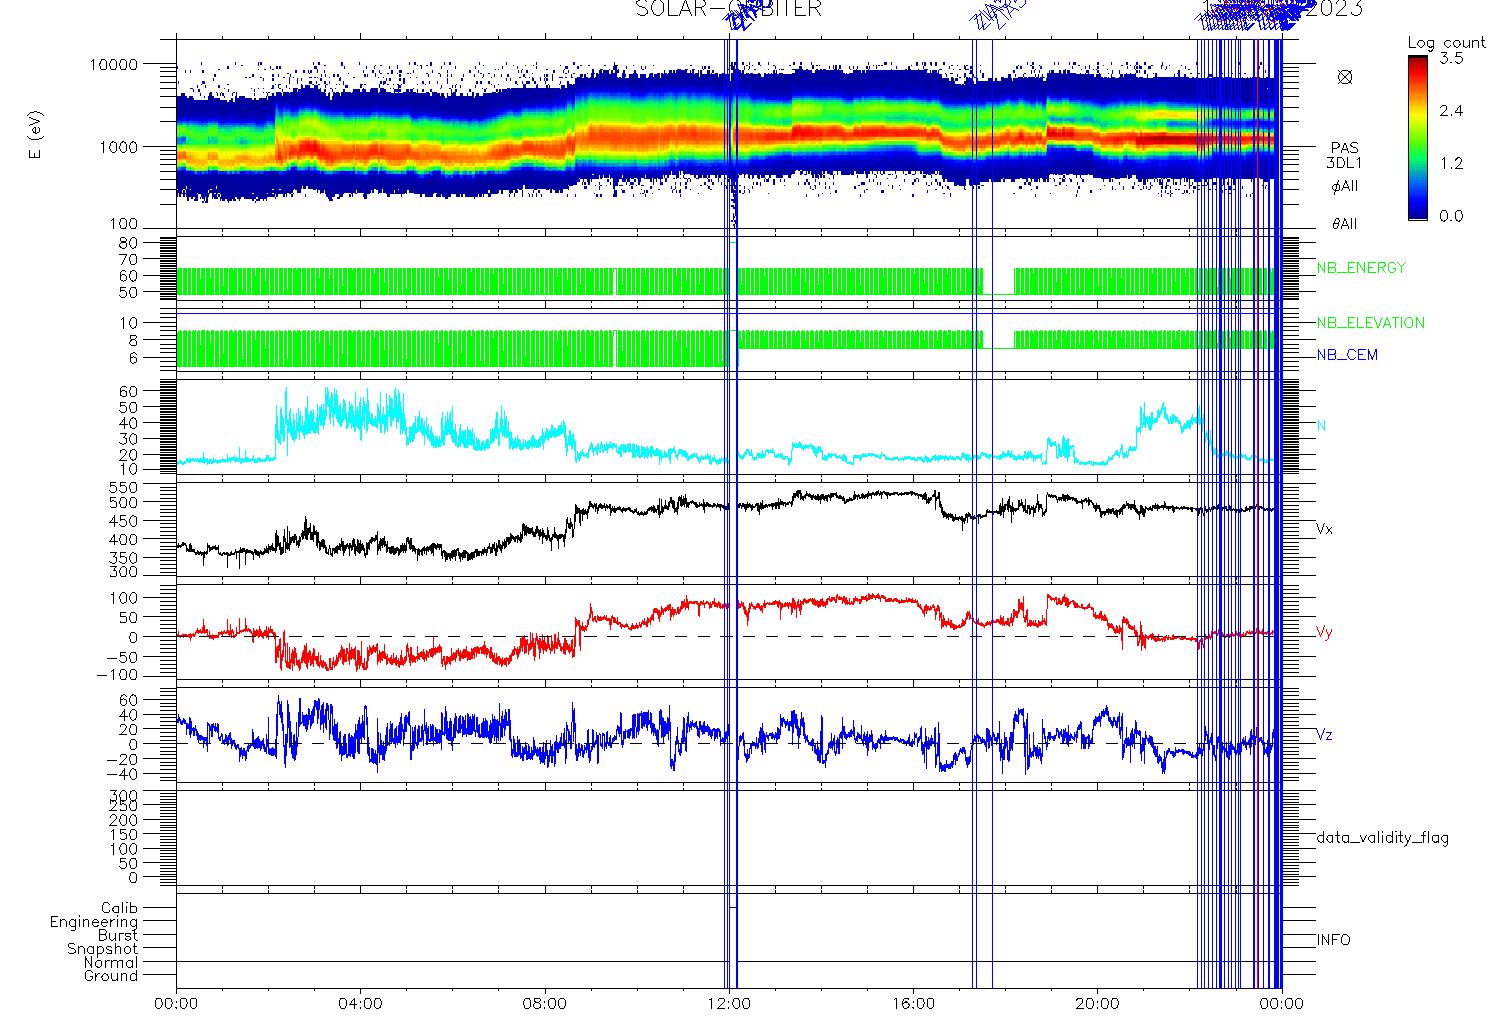This screenshot has height=1020, width=1512.
Task: Click the 80 tick on NB_ENERGY axis
Action: tap(130, 243)
